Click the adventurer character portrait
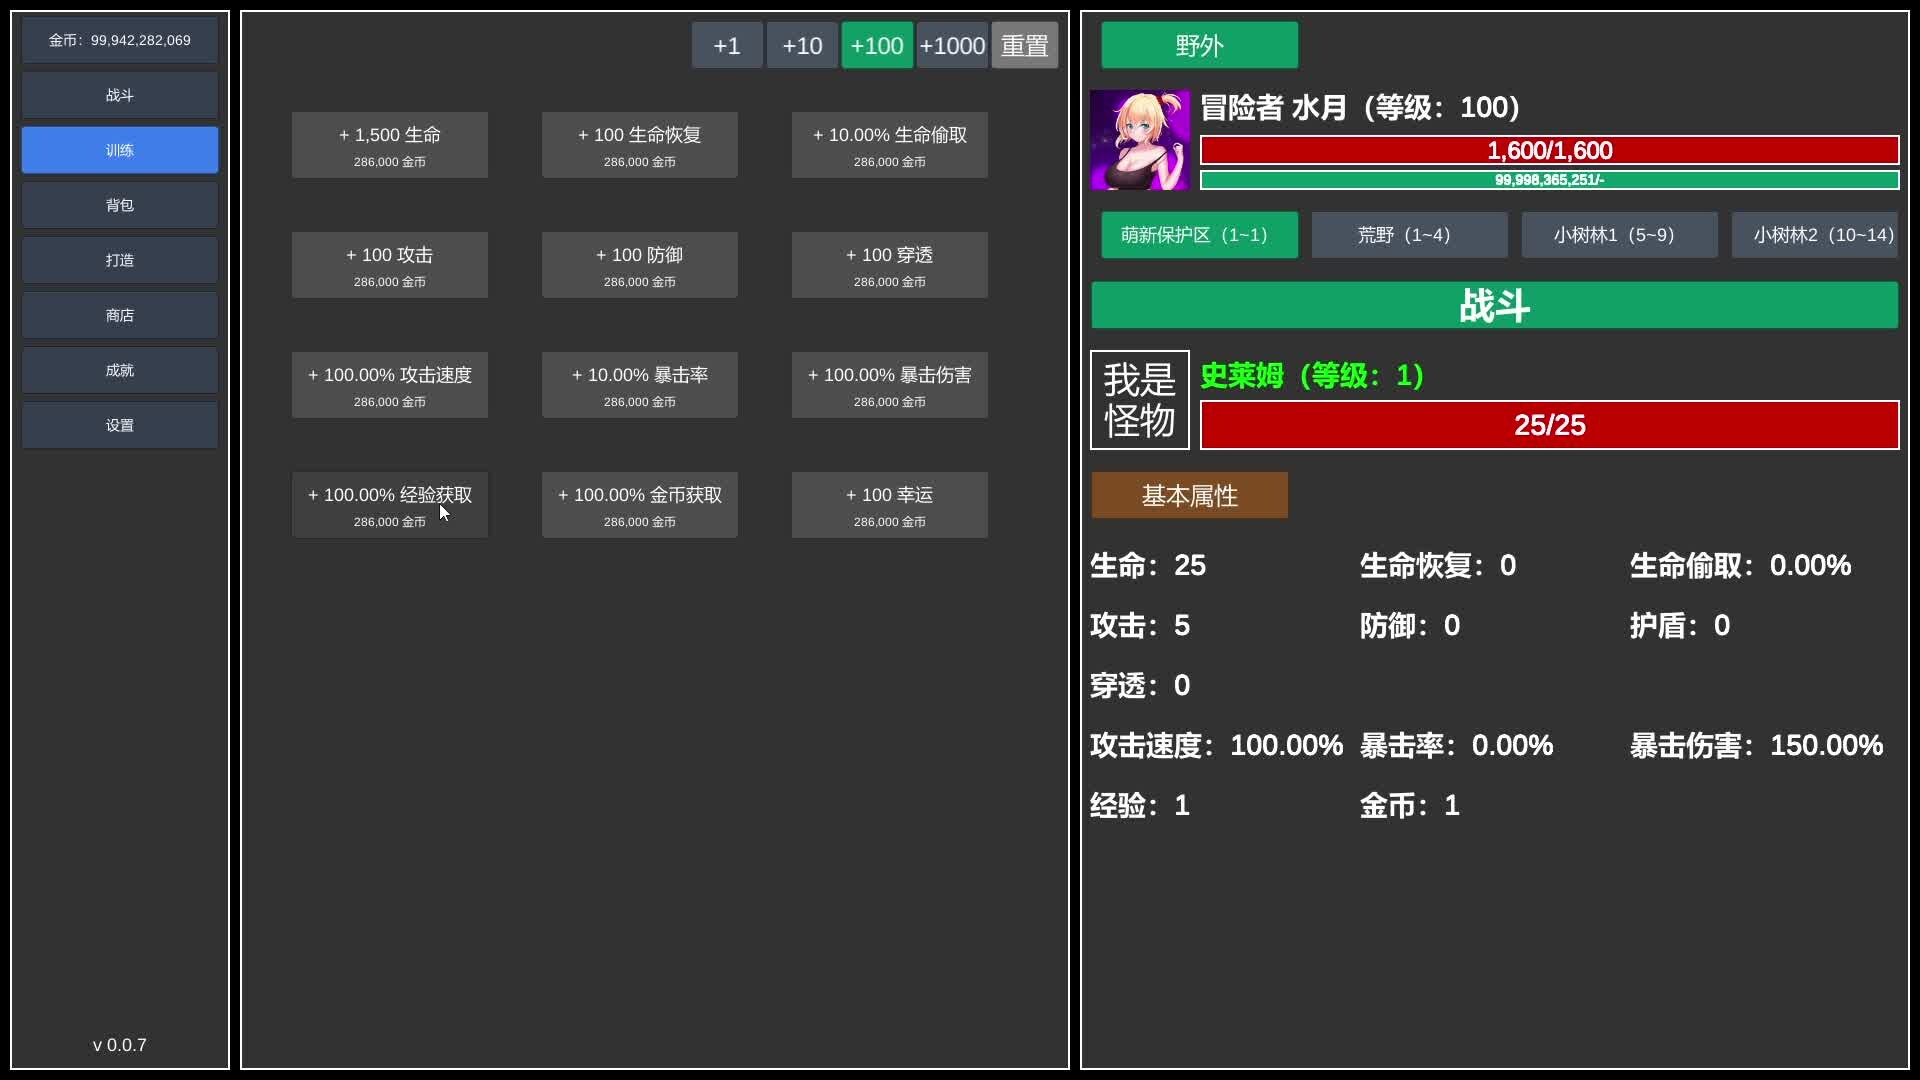Screen dimensions: 1920x1080 1140,140
